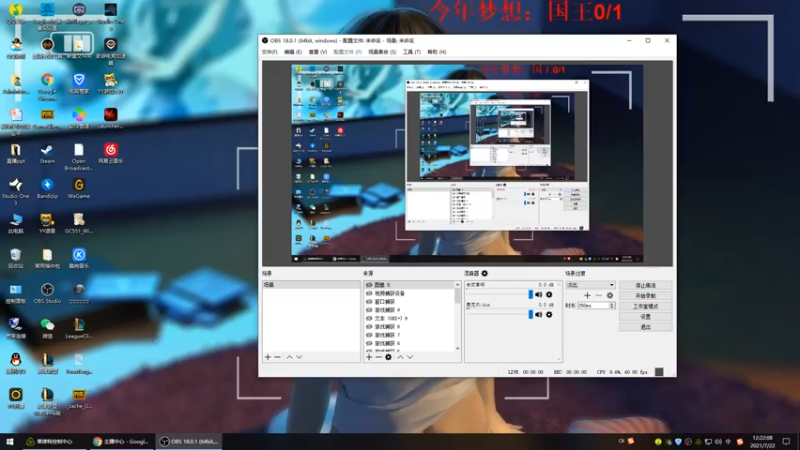Open desktop audio (台式音响) gear settings

549,294
